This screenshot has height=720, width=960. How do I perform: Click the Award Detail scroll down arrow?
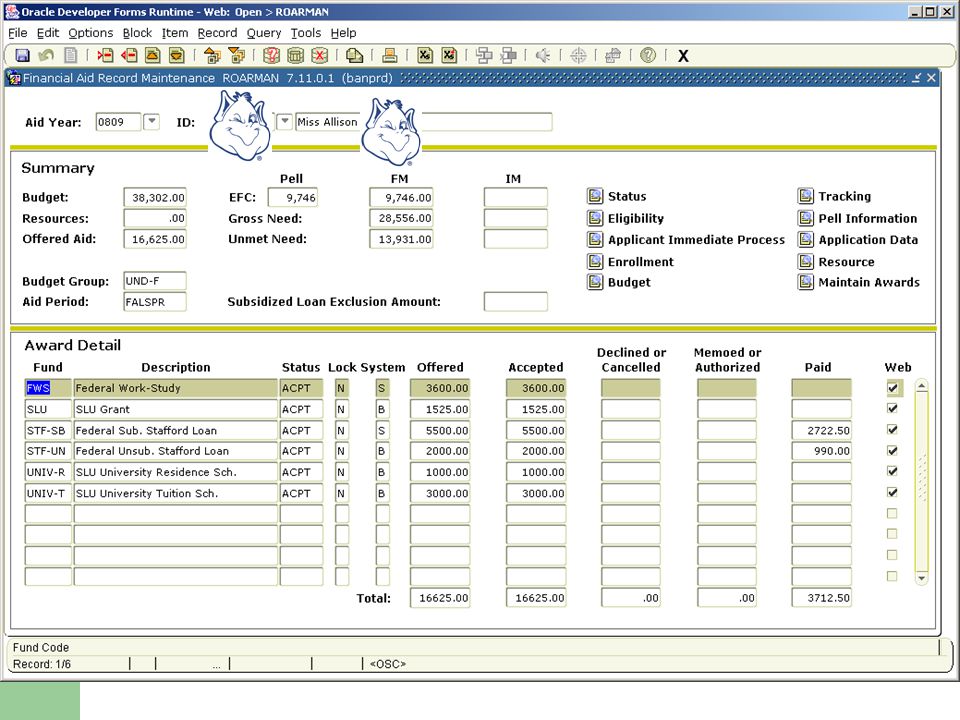(x=921, y=578)
